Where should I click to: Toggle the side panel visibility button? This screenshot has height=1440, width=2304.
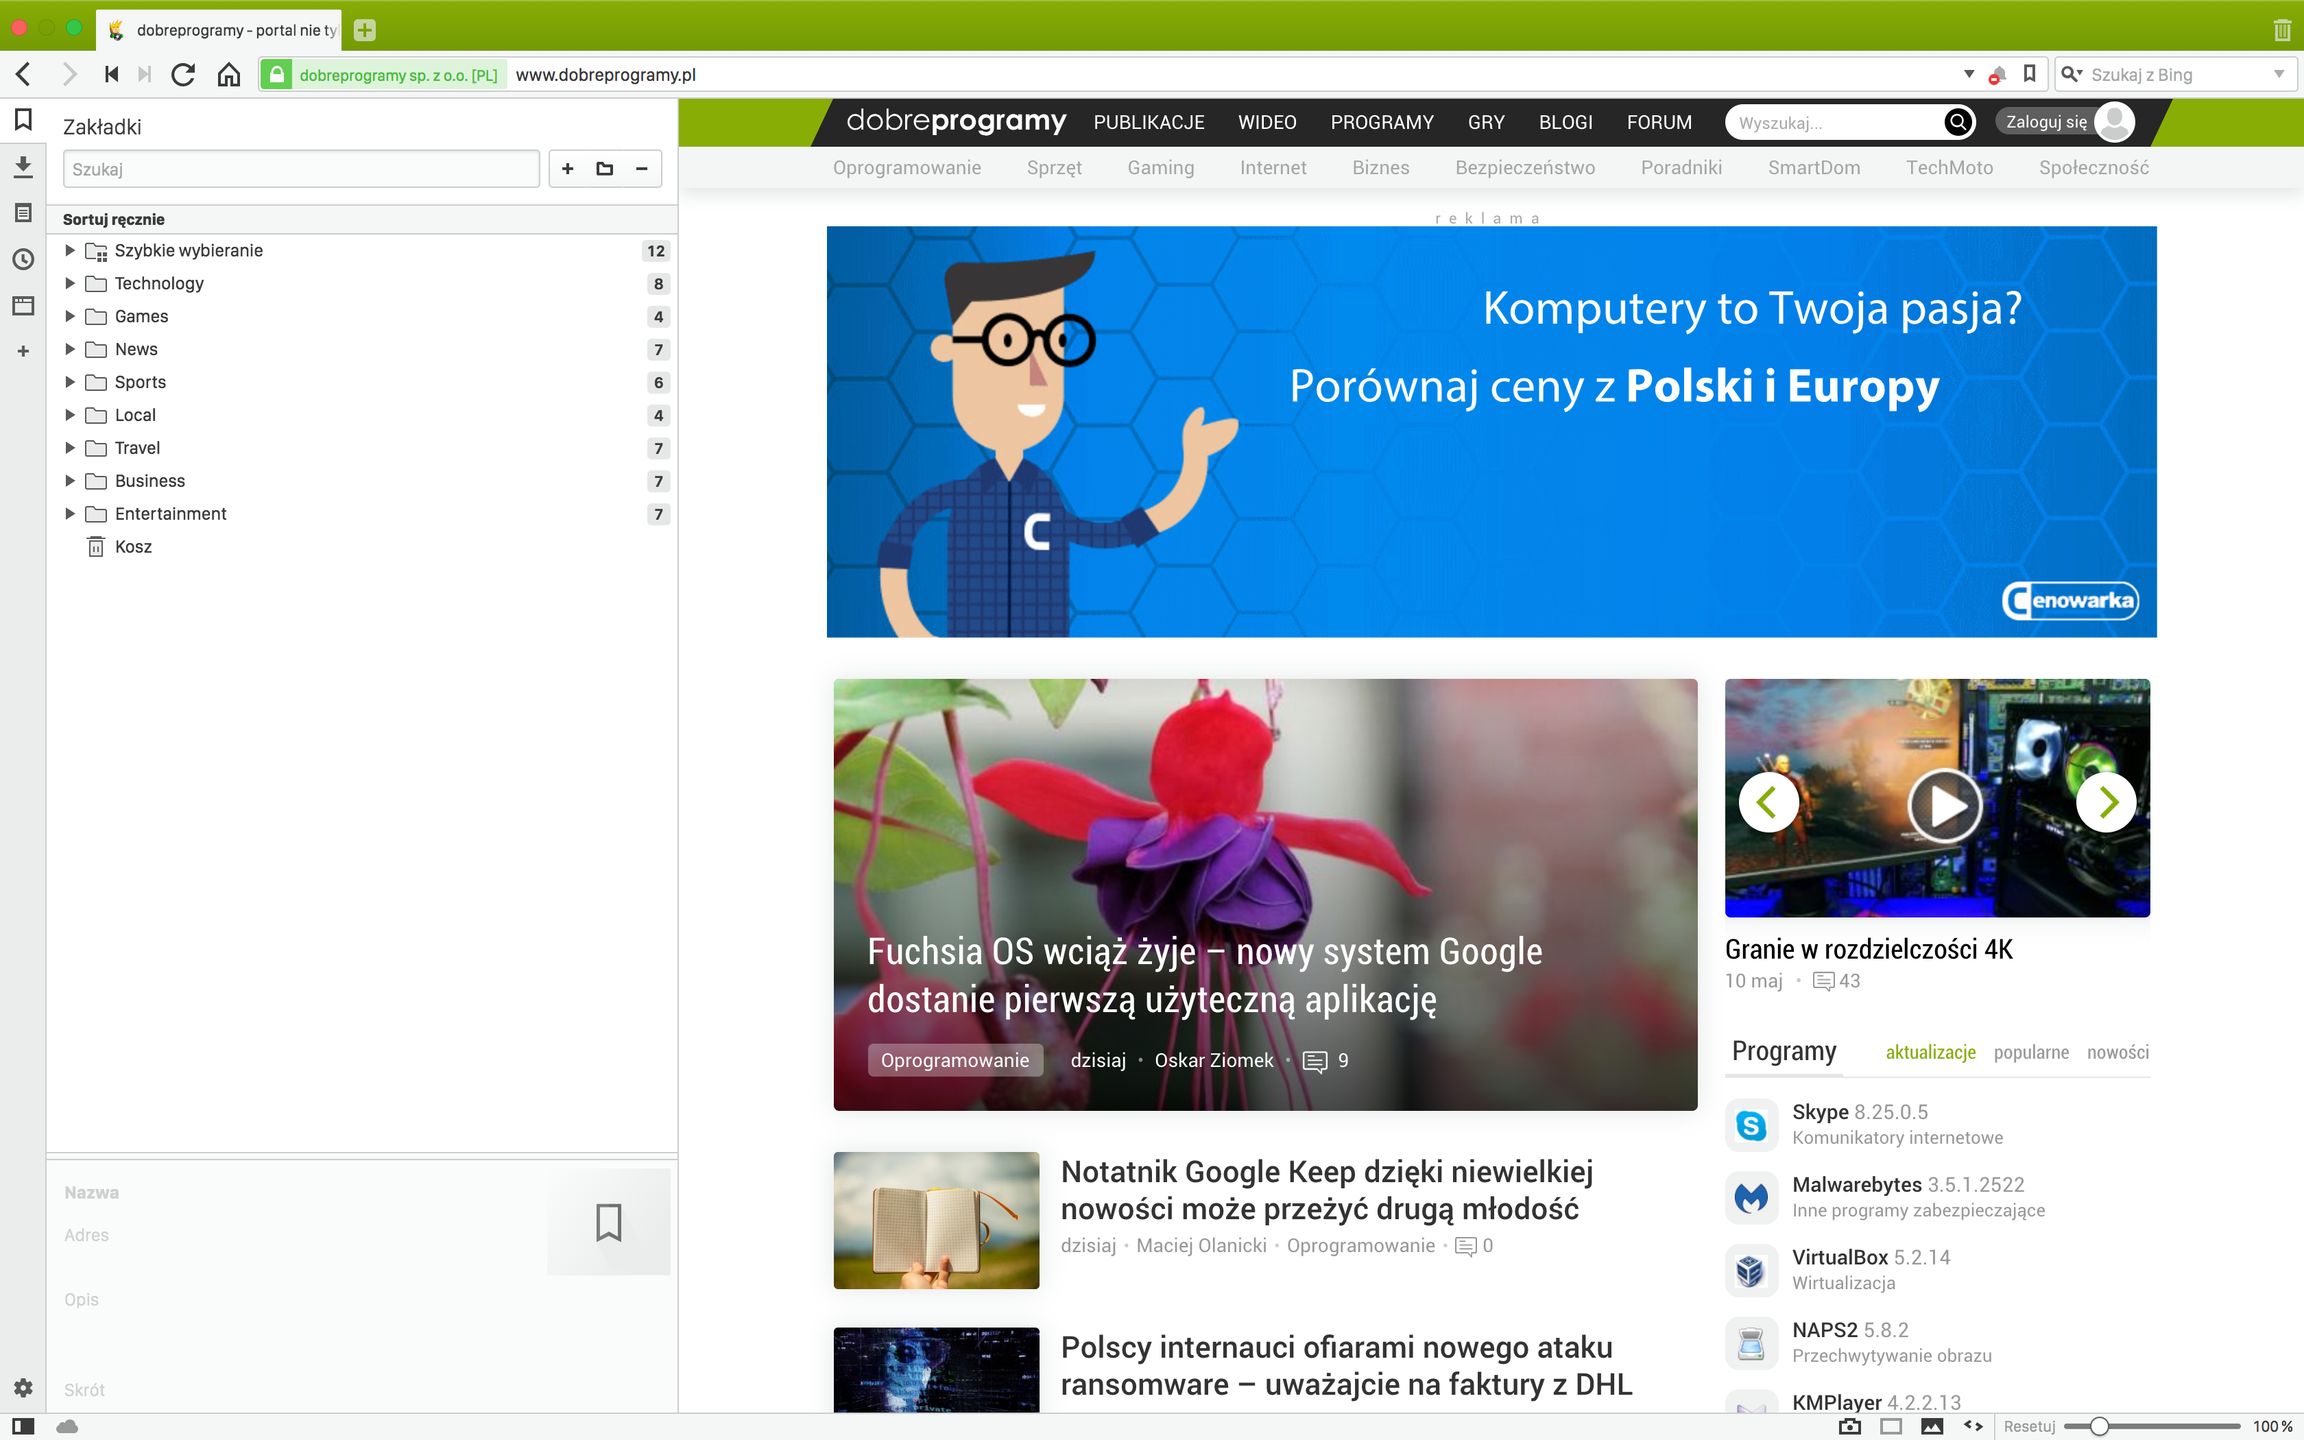click(x=23, y=1426)
